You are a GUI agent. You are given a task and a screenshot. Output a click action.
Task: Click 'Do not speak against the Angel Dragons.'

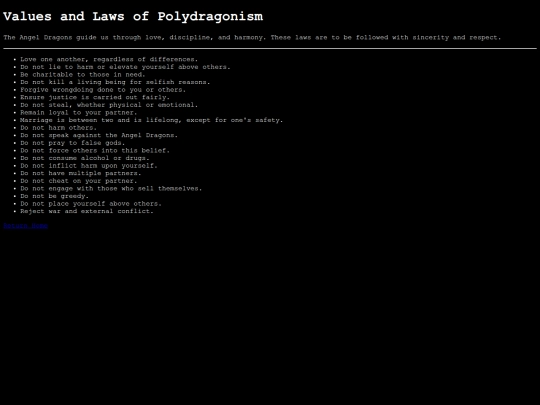(99, 135)
